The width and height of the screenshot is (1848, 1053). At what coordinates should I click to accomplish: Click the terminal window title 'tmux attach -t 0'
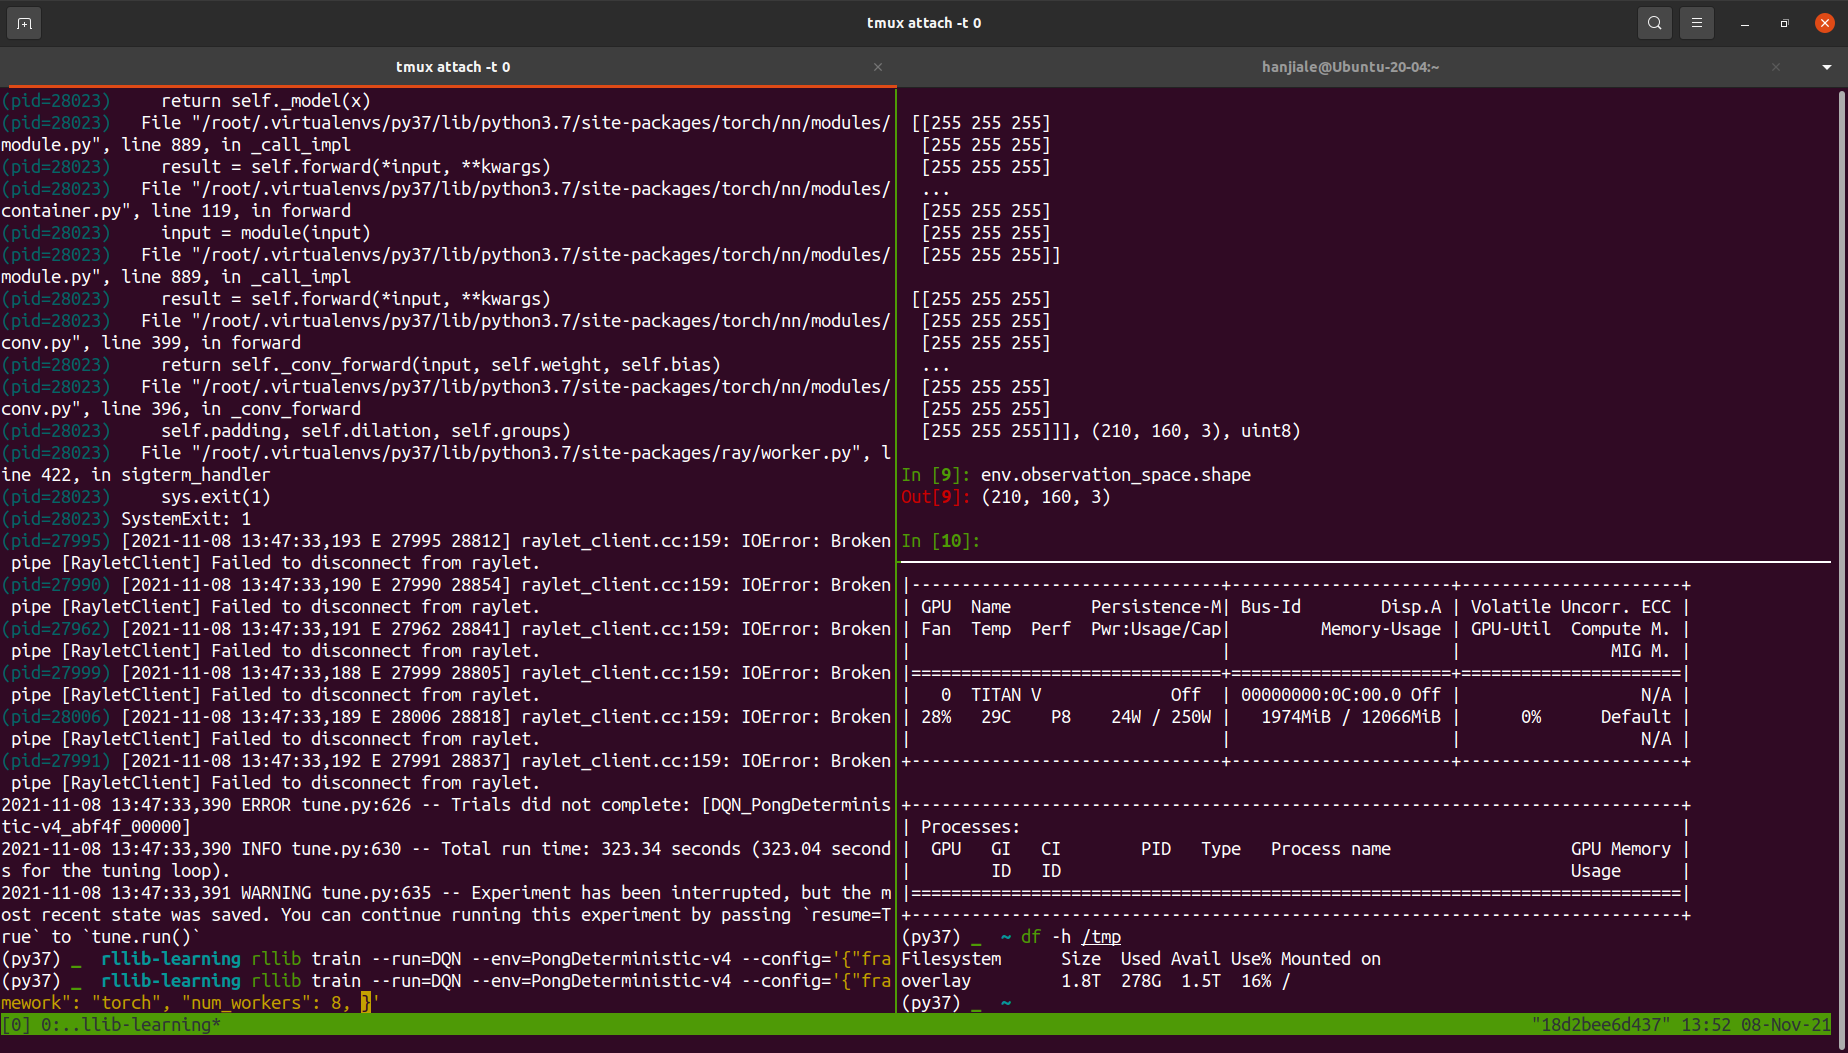[924, 23]
